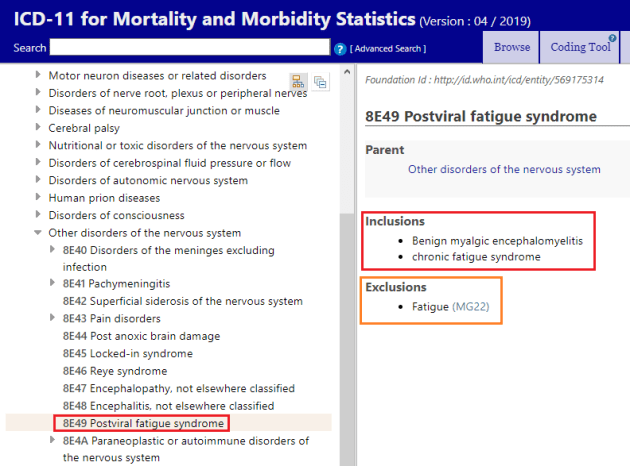Collapse Other disorders of the nervous system
The height and width of the screenshot is (466, 630).
coord(38,233)
